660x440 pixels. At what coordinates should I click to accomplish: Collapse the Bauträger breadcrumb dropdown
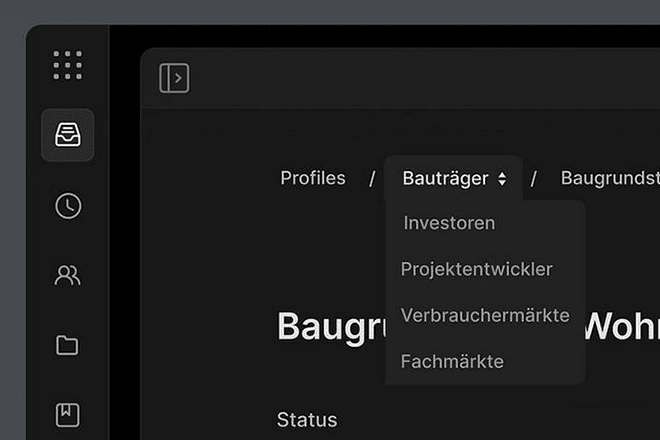(x=445, y=178)
